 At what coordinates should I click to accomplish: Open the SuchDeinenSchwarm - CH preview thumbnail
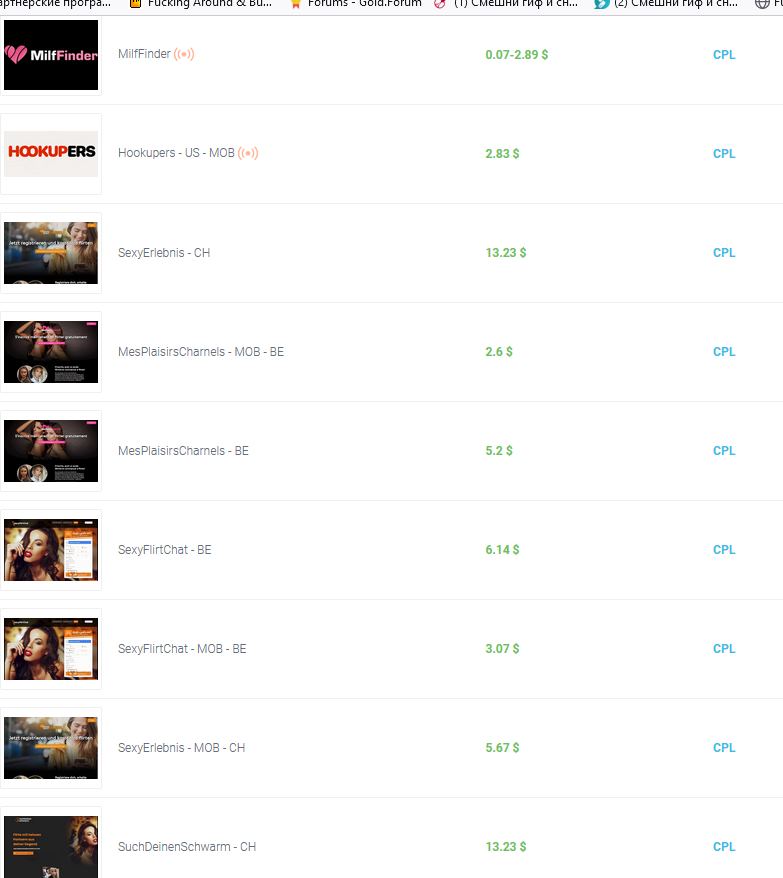pyautogui.click(x=51, y=847)
